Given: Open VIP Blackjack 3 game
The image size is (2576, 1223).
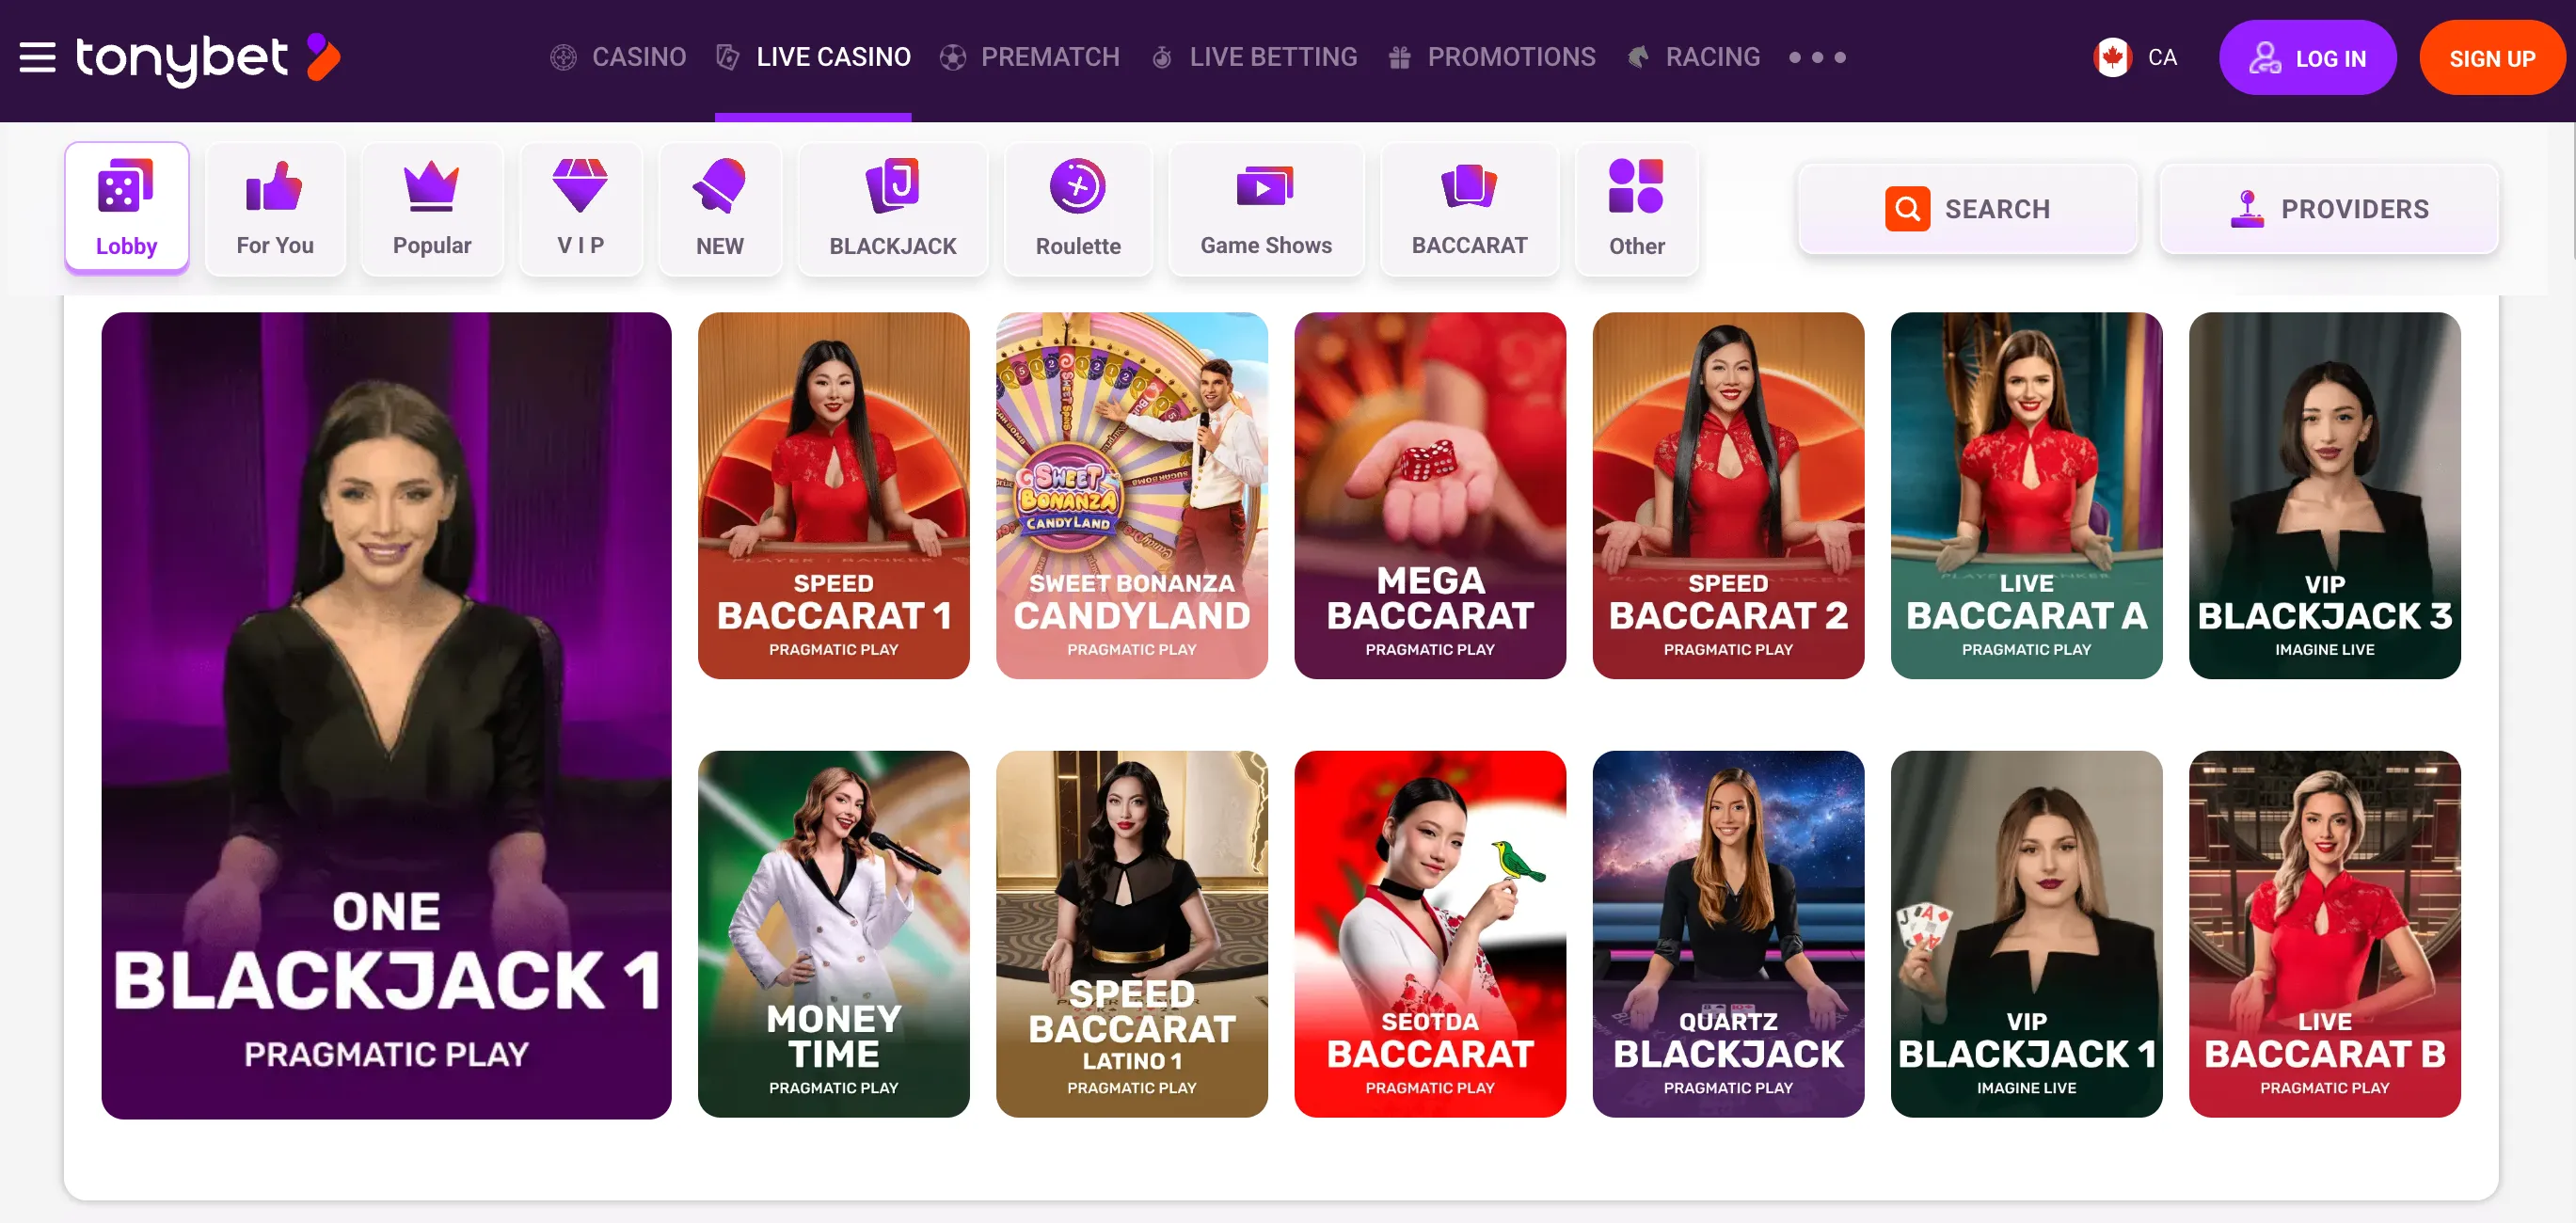Looking at the screenshot, I should [x=2324, y=495].
